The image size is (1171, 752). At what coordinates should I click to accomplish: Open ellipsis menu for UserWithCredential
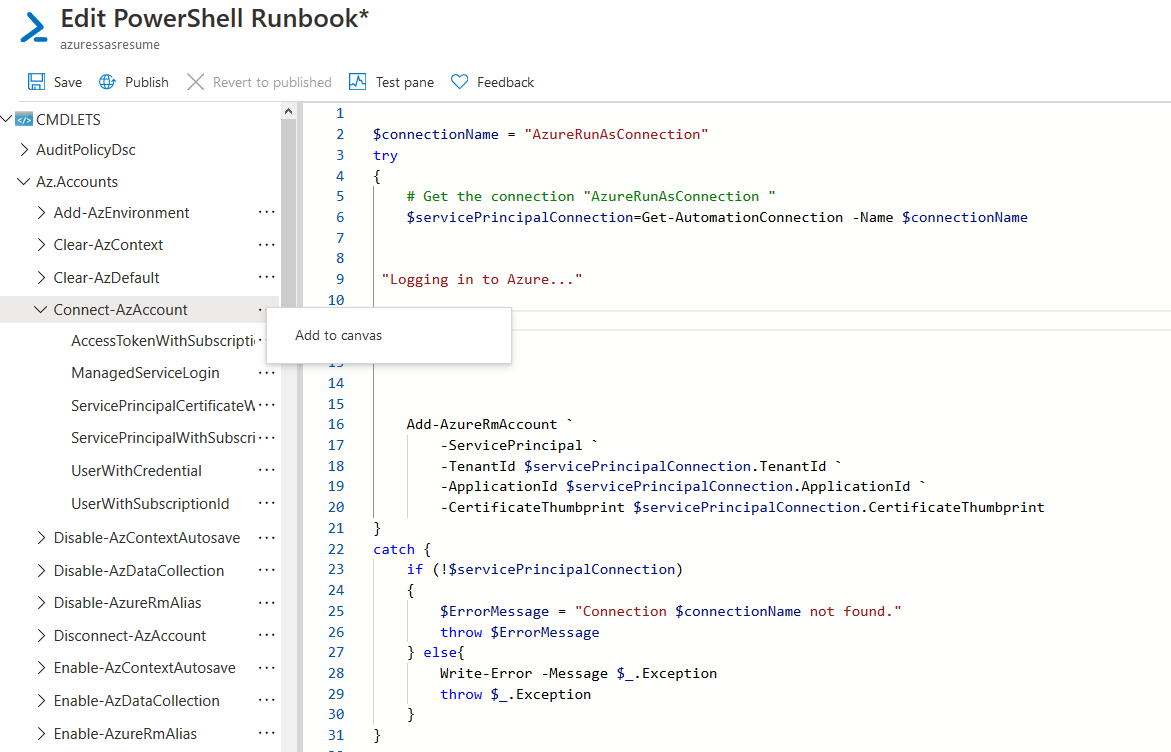click(x=266, y=471)
